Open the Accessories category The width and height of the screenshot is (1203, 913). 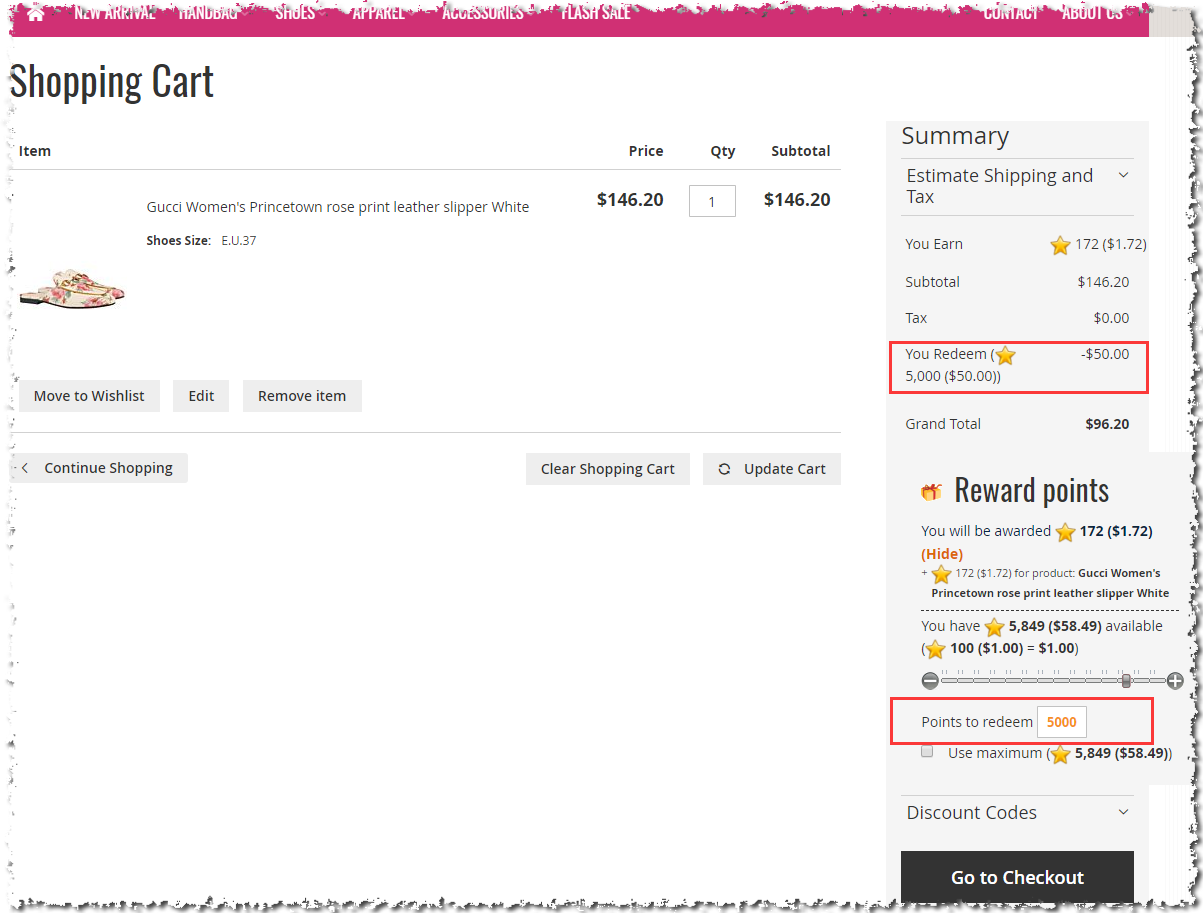[x=482, y=12]
